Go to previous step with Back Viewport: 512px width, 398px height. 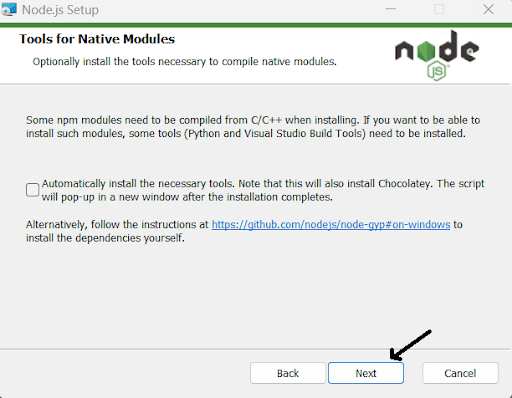coord(288,373)
